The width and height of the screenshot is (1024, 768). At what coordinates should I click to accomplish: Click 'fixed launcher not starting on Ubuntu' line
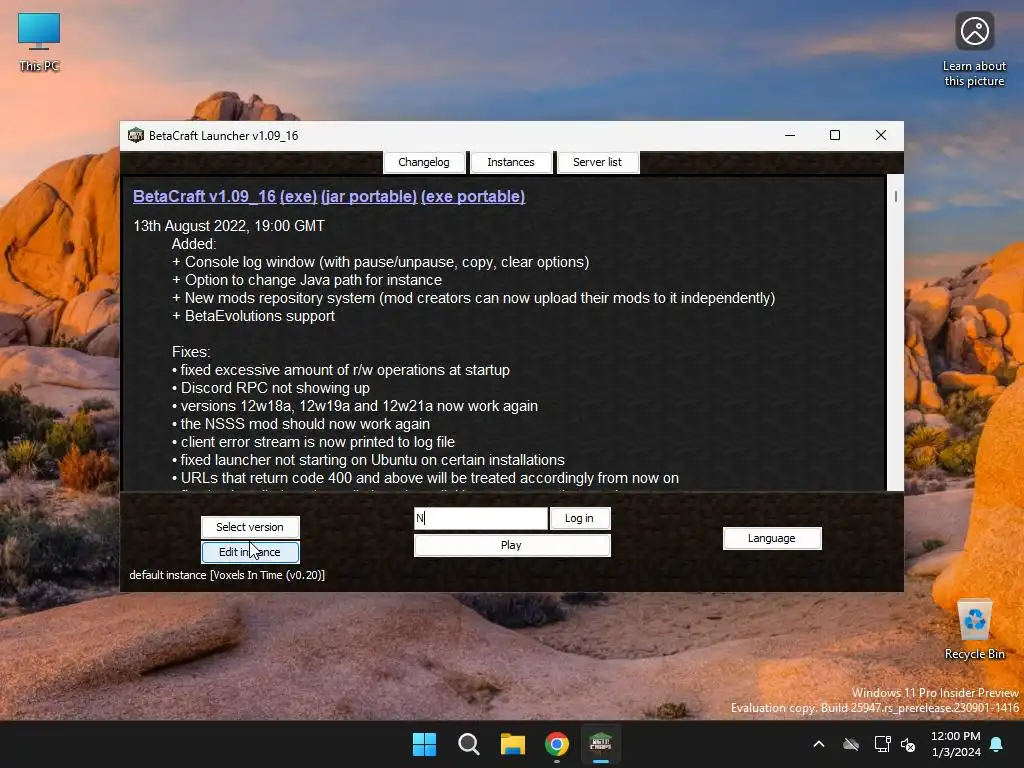tap(368, 460)
